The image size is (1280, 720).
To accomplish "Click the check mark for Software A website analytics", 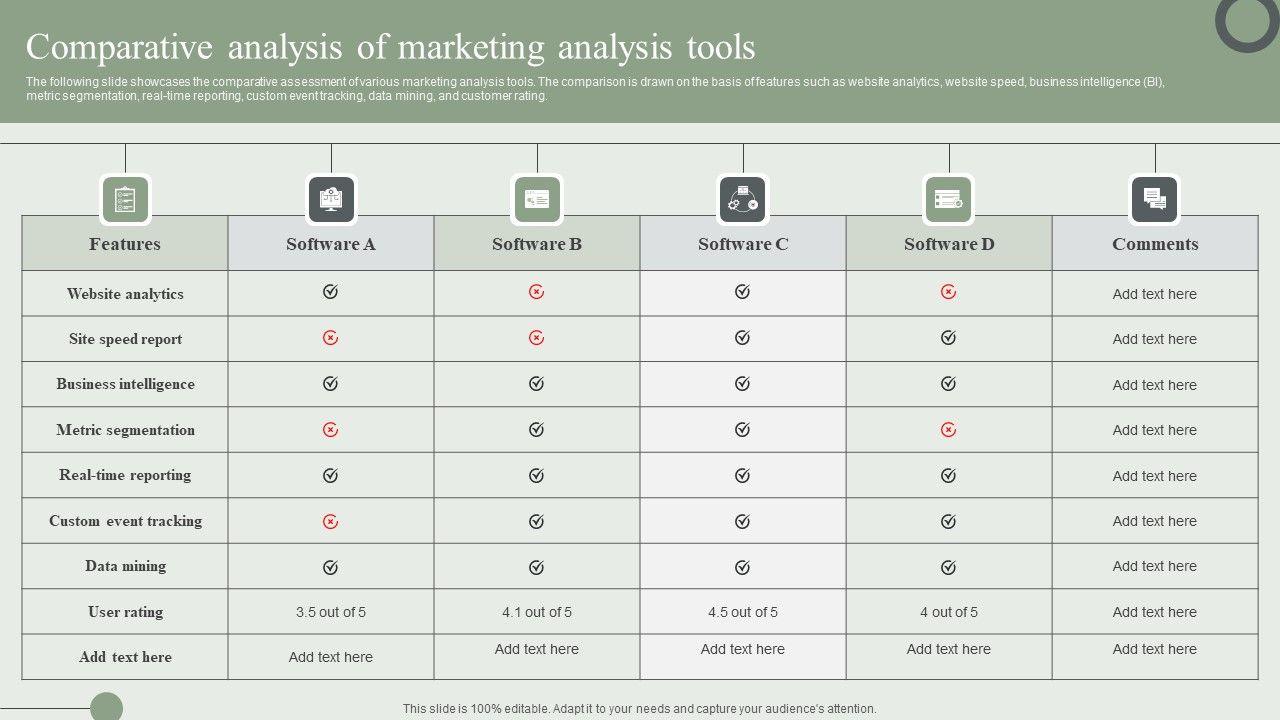I will [x=331, y=292].
